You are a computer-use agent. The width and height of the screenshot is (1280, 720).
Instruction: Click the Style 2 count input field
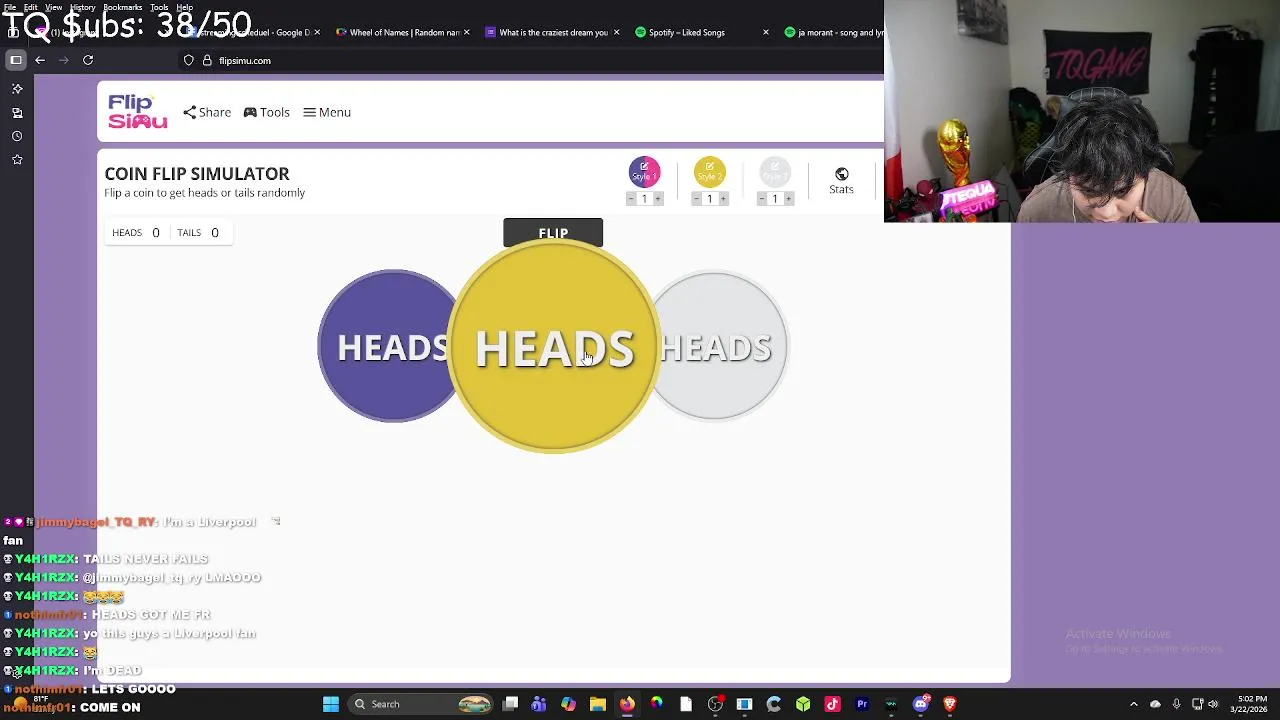[x=710, y=199]
